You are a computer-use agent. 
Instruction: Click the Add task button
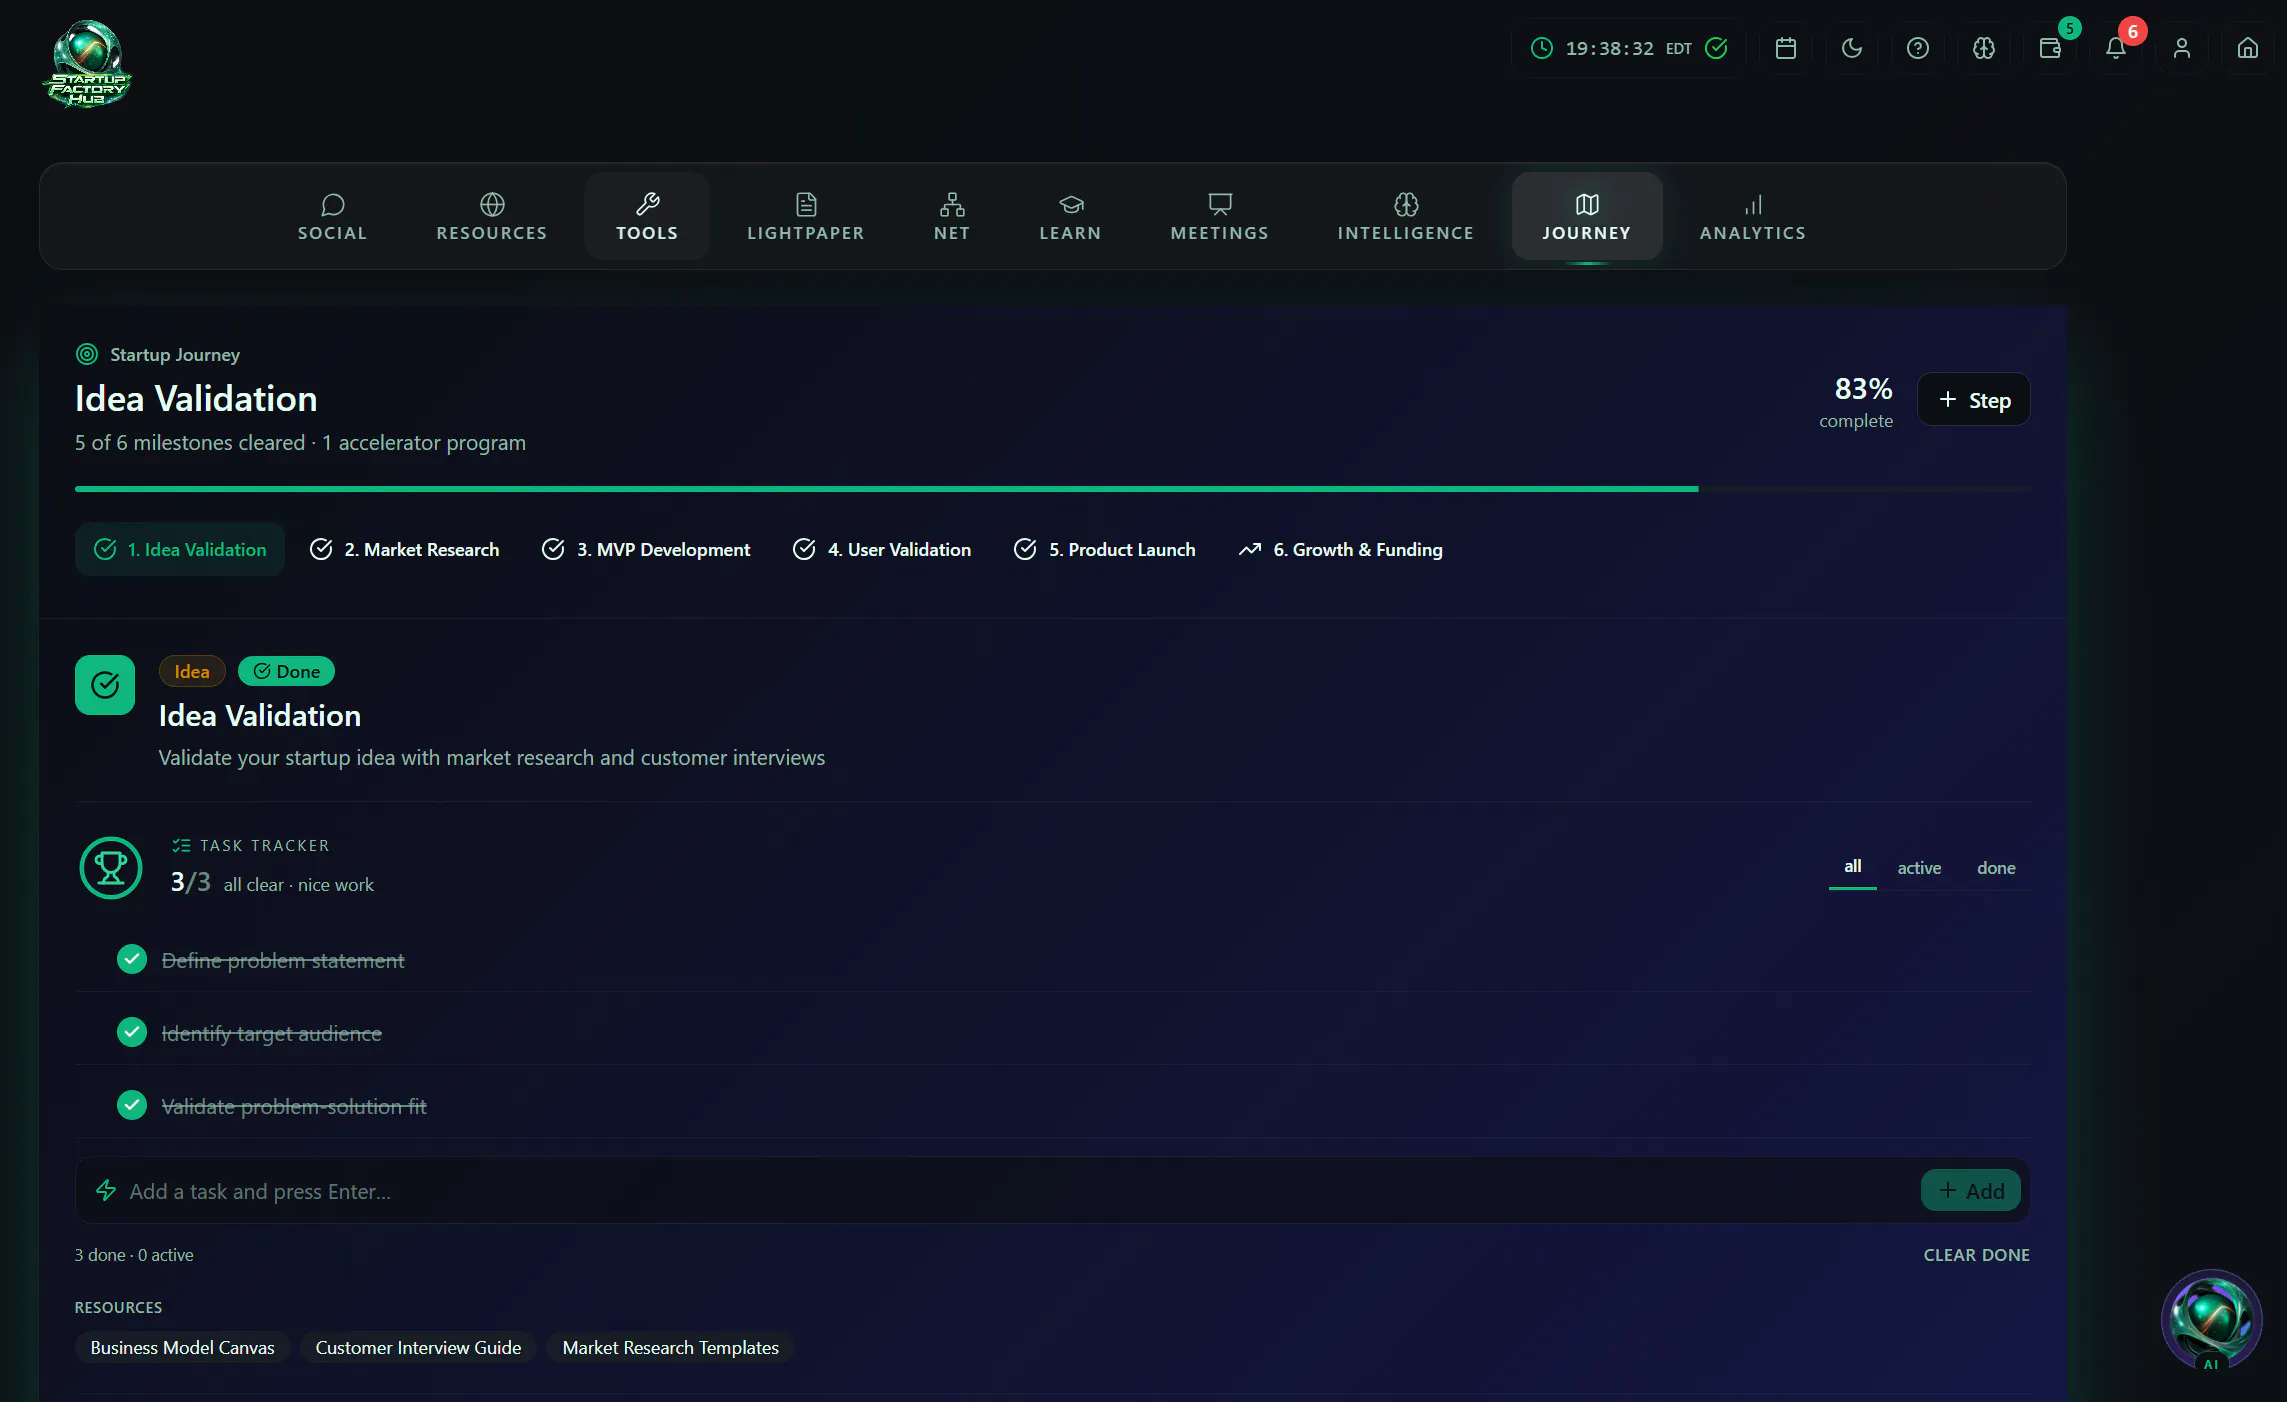(x=1971, y=1191)
